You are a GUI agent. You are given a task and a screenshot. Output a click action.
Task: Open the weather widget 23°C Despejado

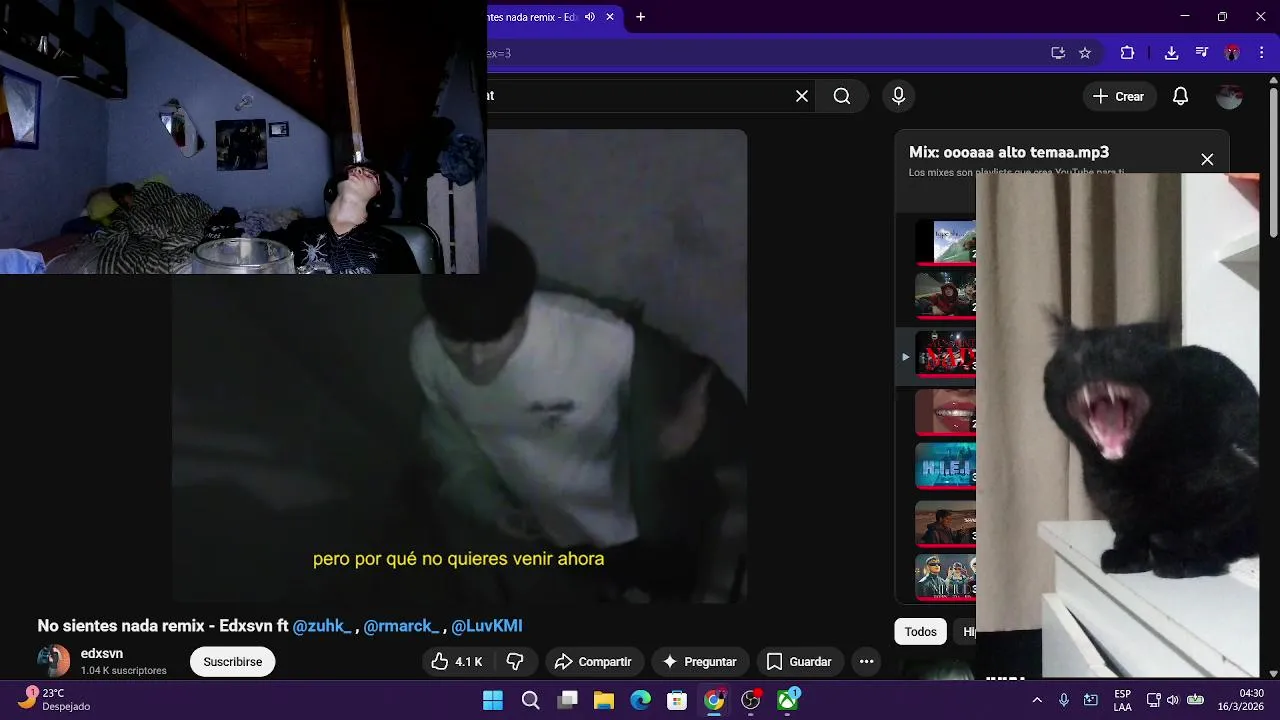[56, 700]
